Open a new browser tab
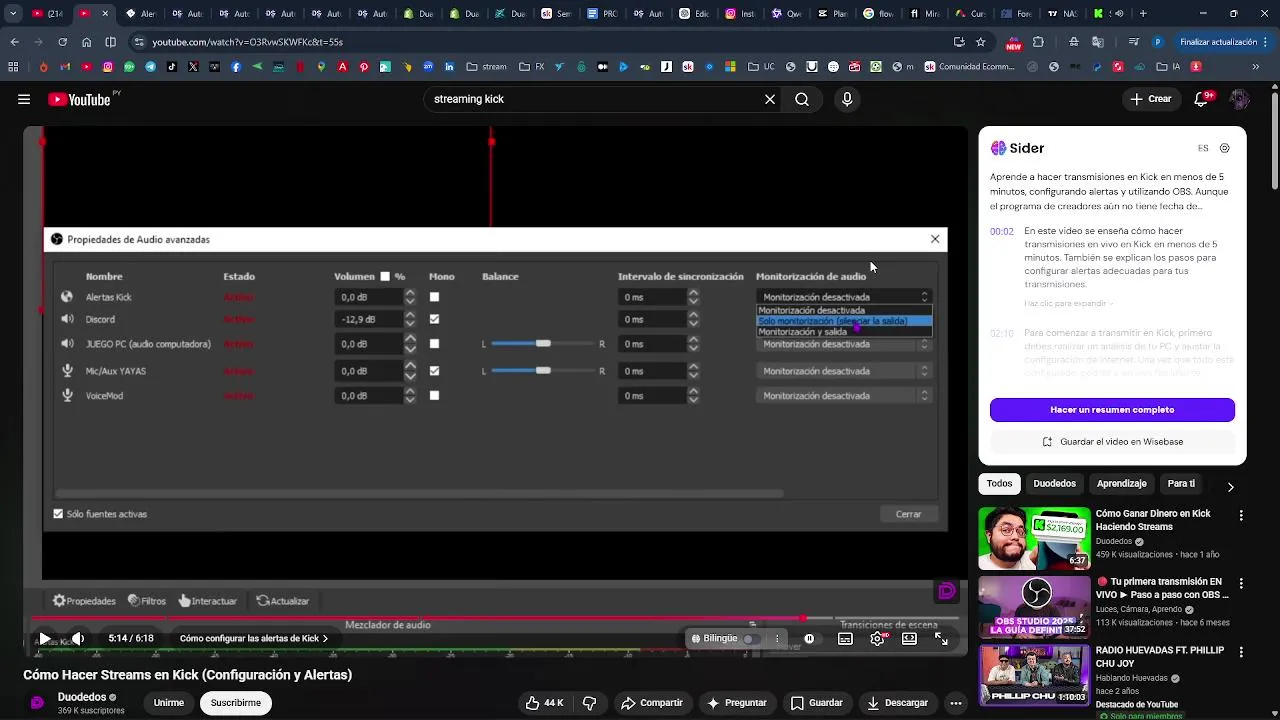The height and width of the screenshot is (720, 1280). (x=1143, y=14)
